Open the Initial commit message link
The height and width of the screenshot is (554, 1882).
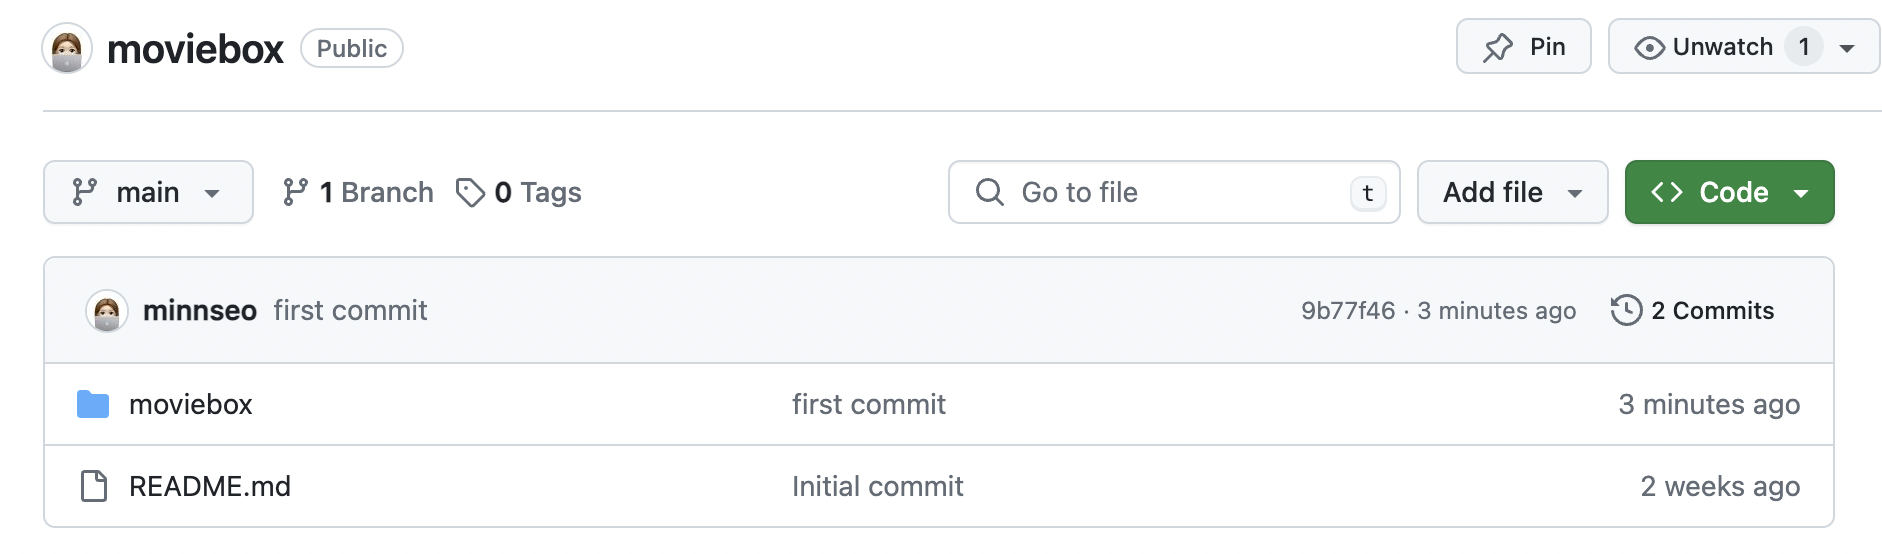coord(877,486)
